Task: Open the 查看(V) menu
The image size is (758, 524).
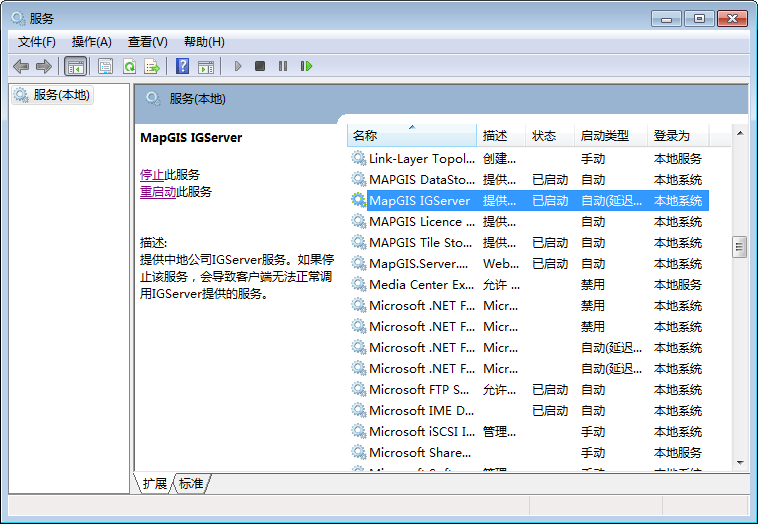Action: tap(147, 42)
